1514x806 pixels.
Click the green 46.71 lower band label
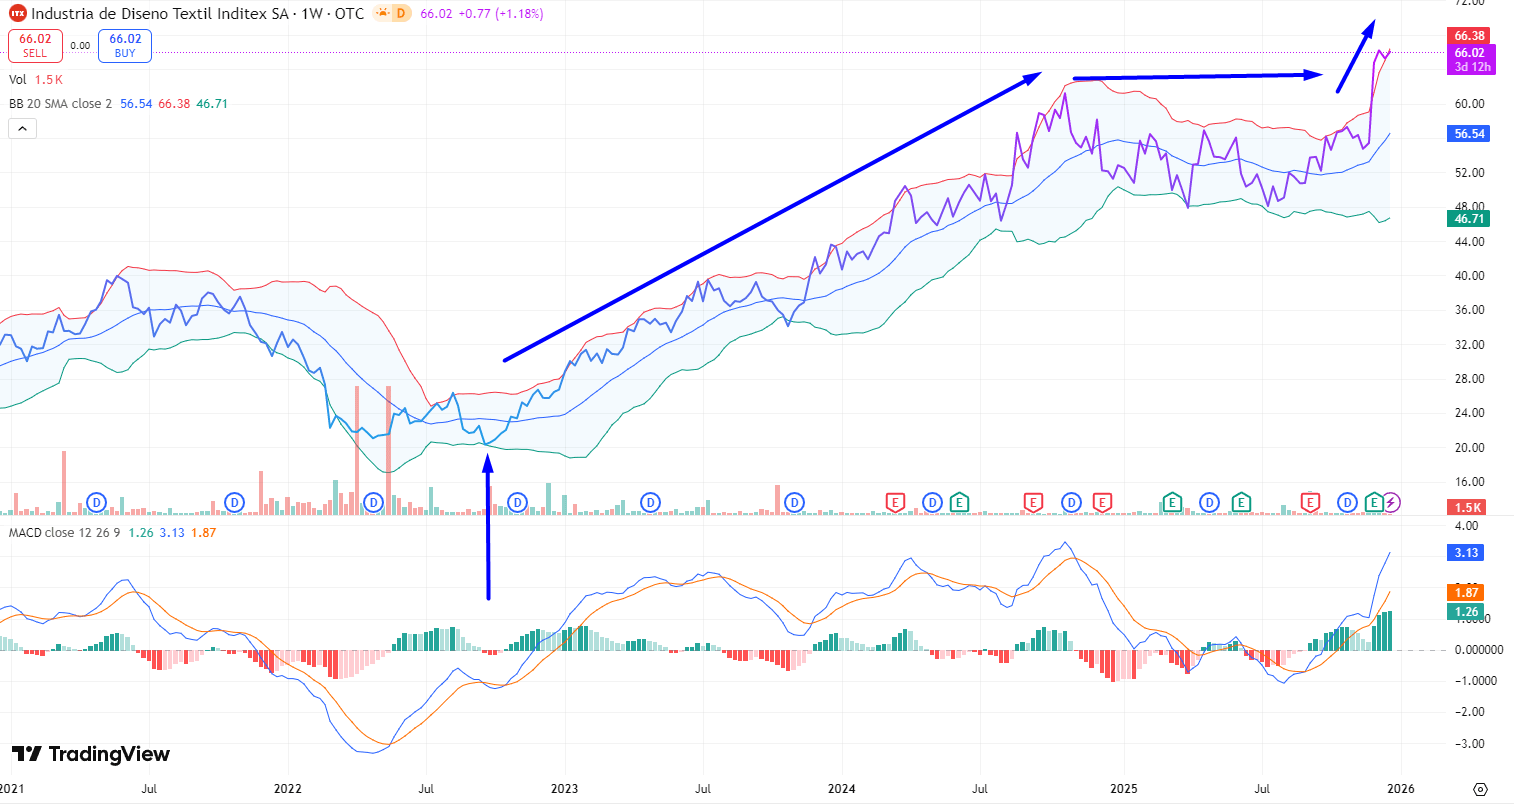[x=1468, y=218]
